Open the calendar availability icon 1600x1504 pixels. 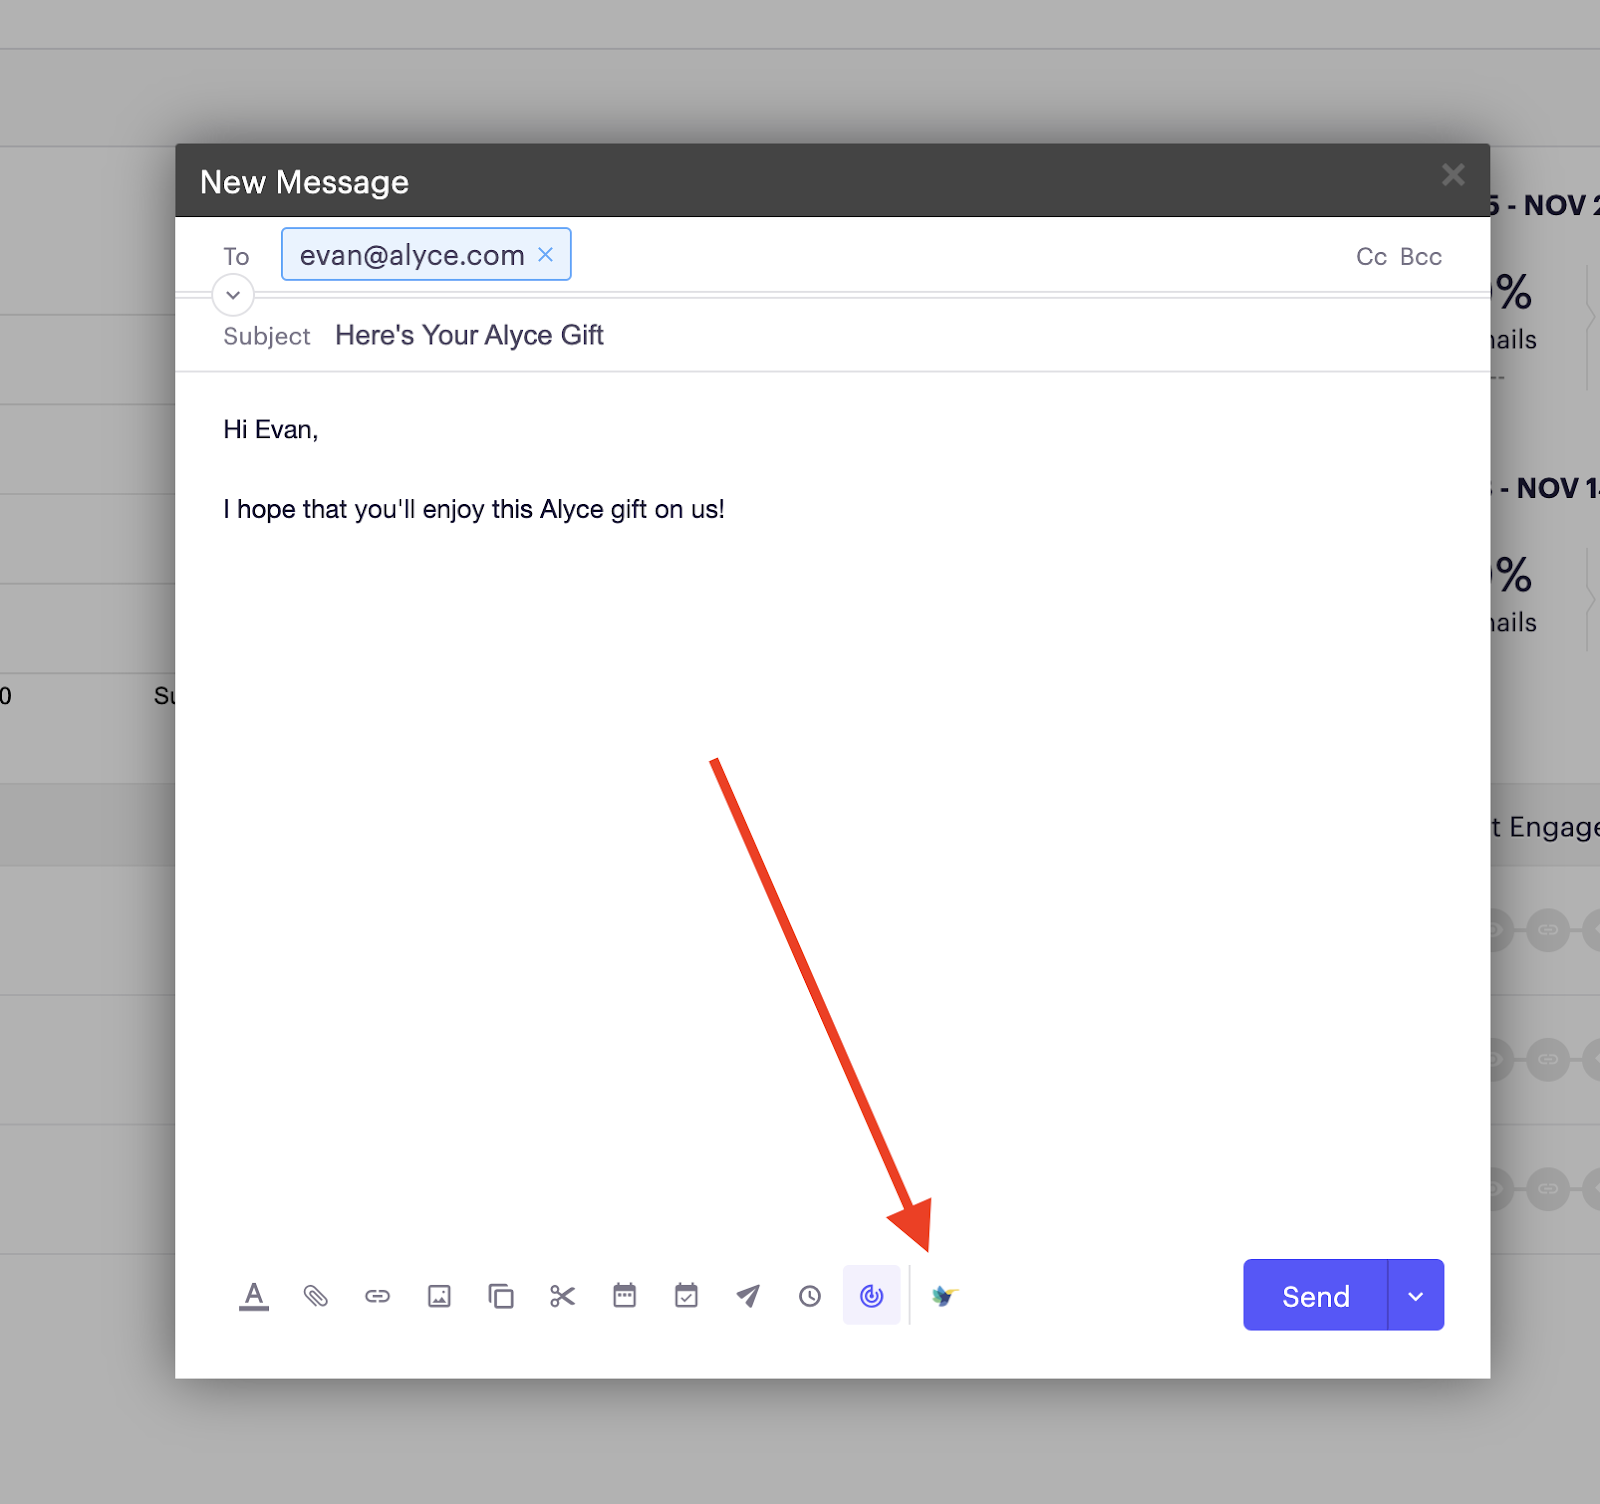click(625, 1295)
